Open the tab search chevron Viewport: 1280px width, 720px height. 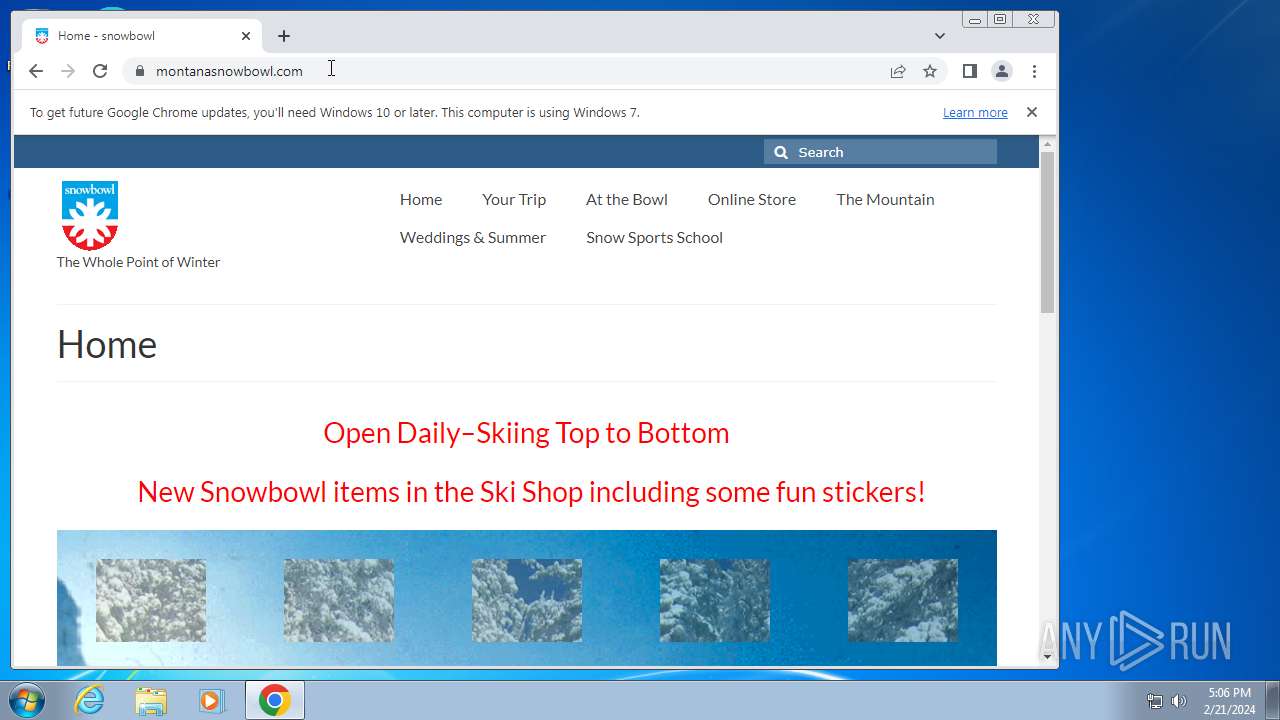940,36
